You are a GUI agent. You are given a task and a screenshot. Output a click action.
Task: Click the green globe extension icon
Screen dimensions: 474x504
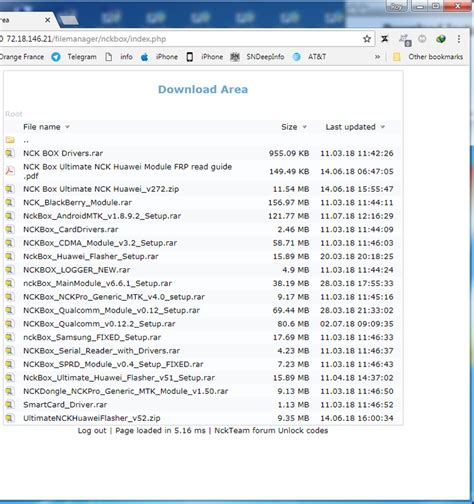tap(441, 39)
